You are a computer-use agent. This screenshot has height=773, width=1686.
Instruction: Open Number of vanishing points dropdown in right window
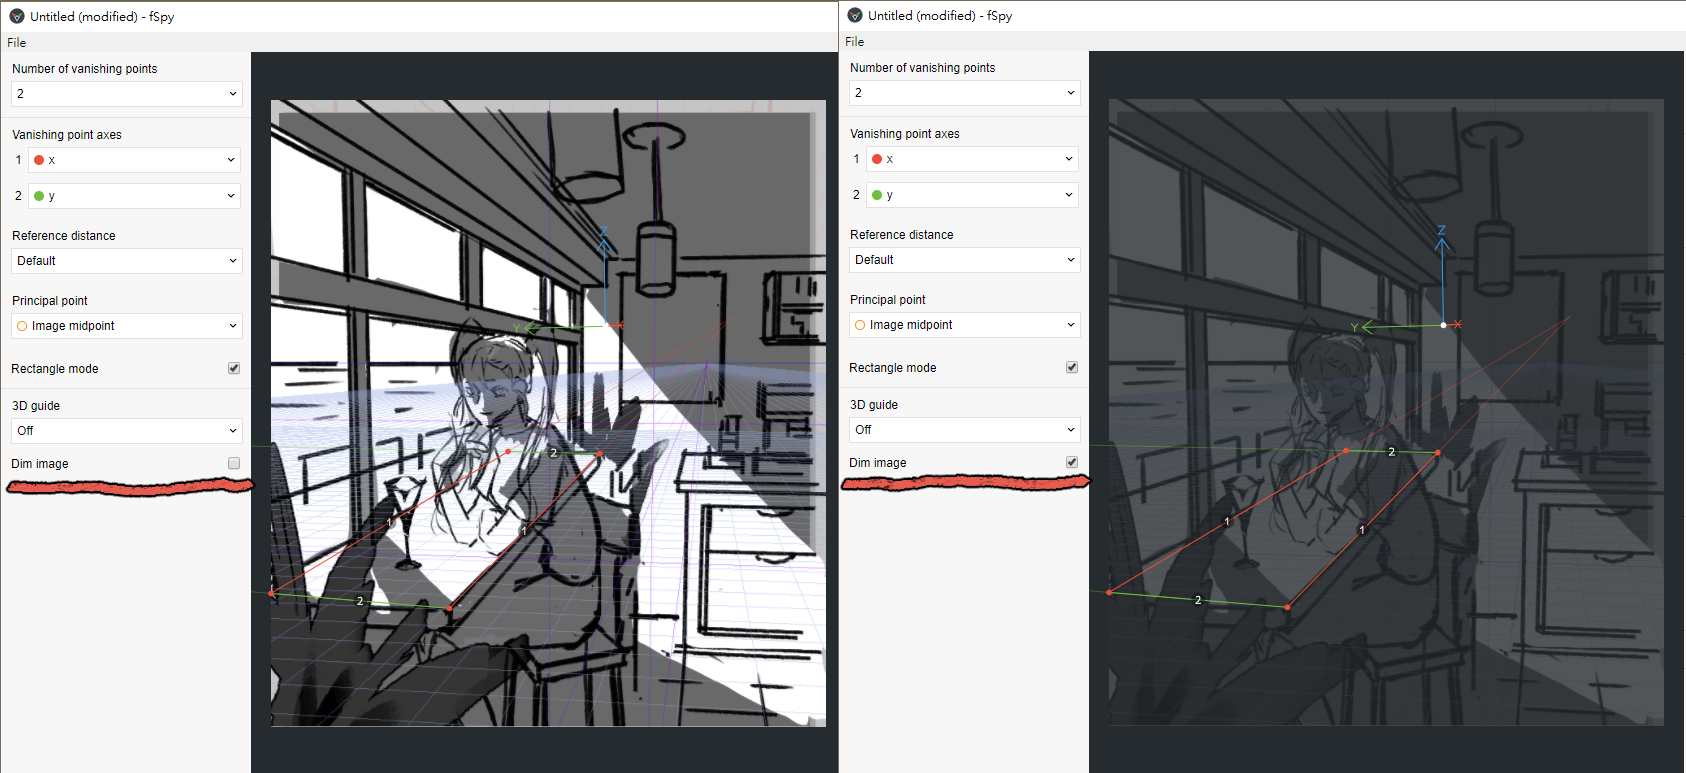965,93
